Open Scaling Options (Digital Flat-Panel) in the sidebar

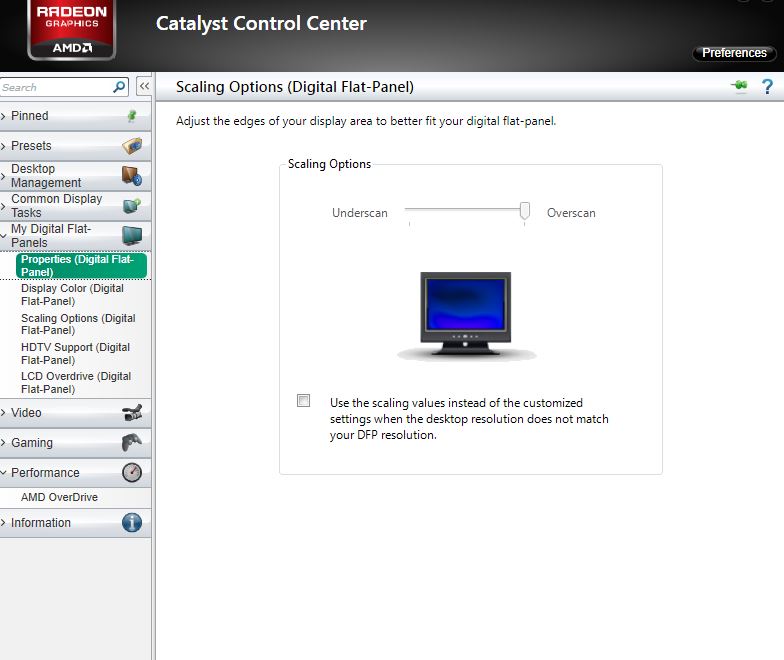pos(78,324)
